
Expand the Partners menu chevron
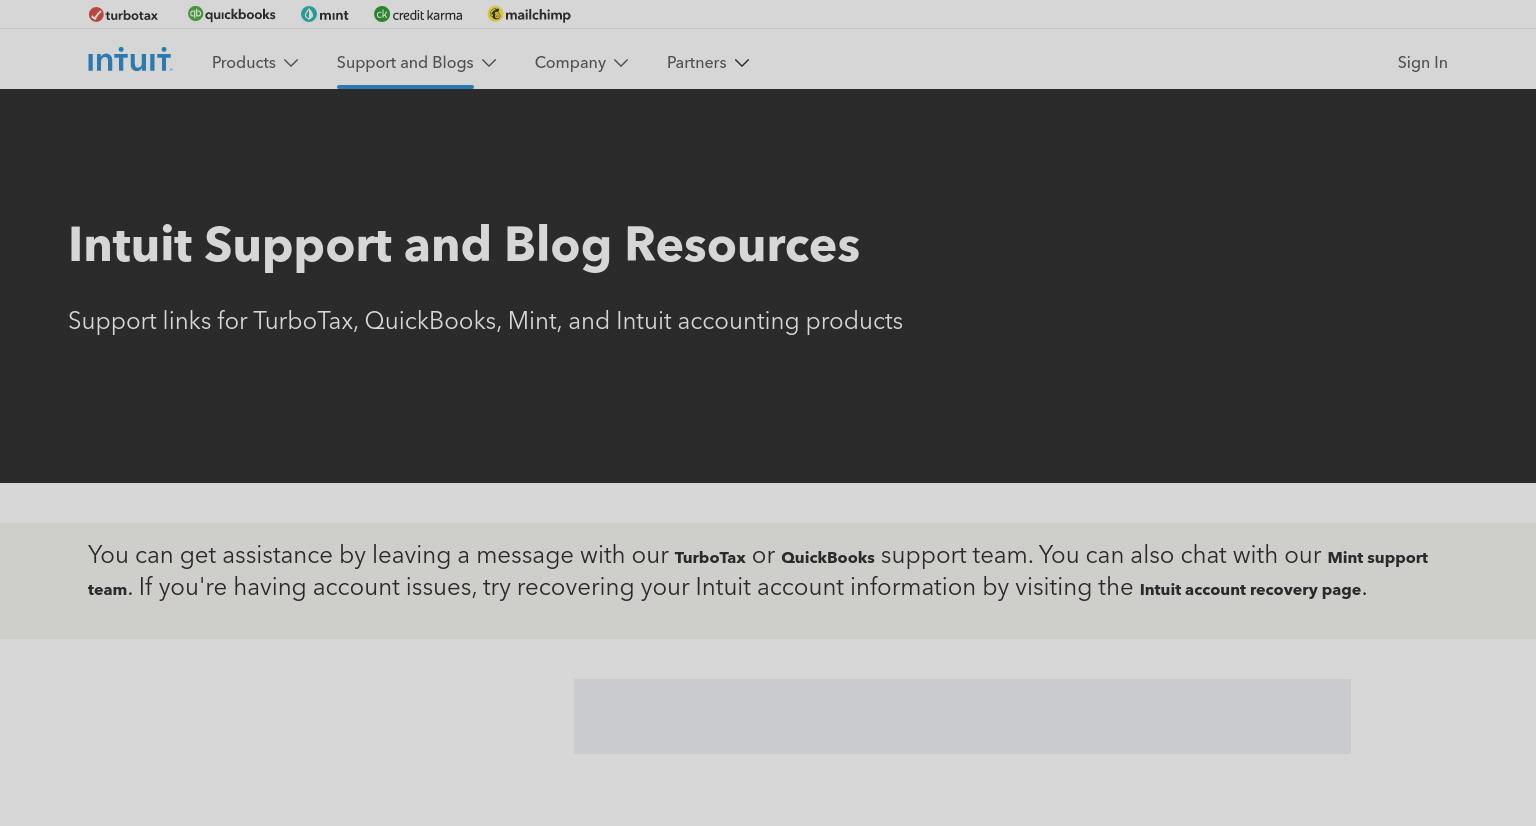click(742, 63)
